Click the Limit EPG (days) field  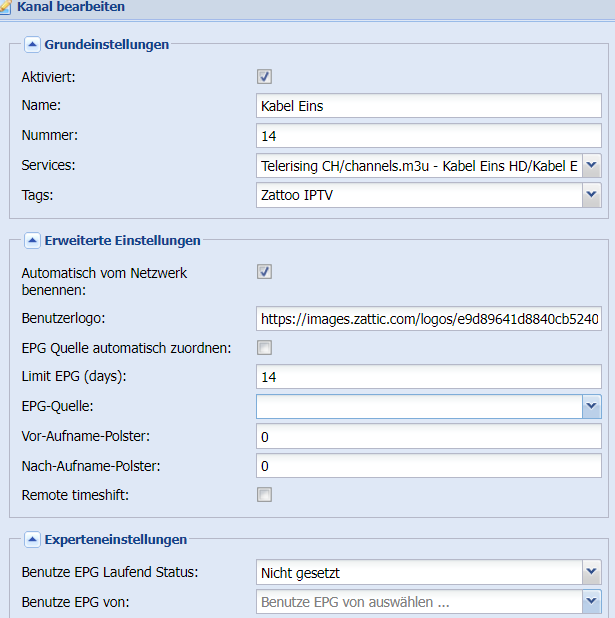[429, 376]
